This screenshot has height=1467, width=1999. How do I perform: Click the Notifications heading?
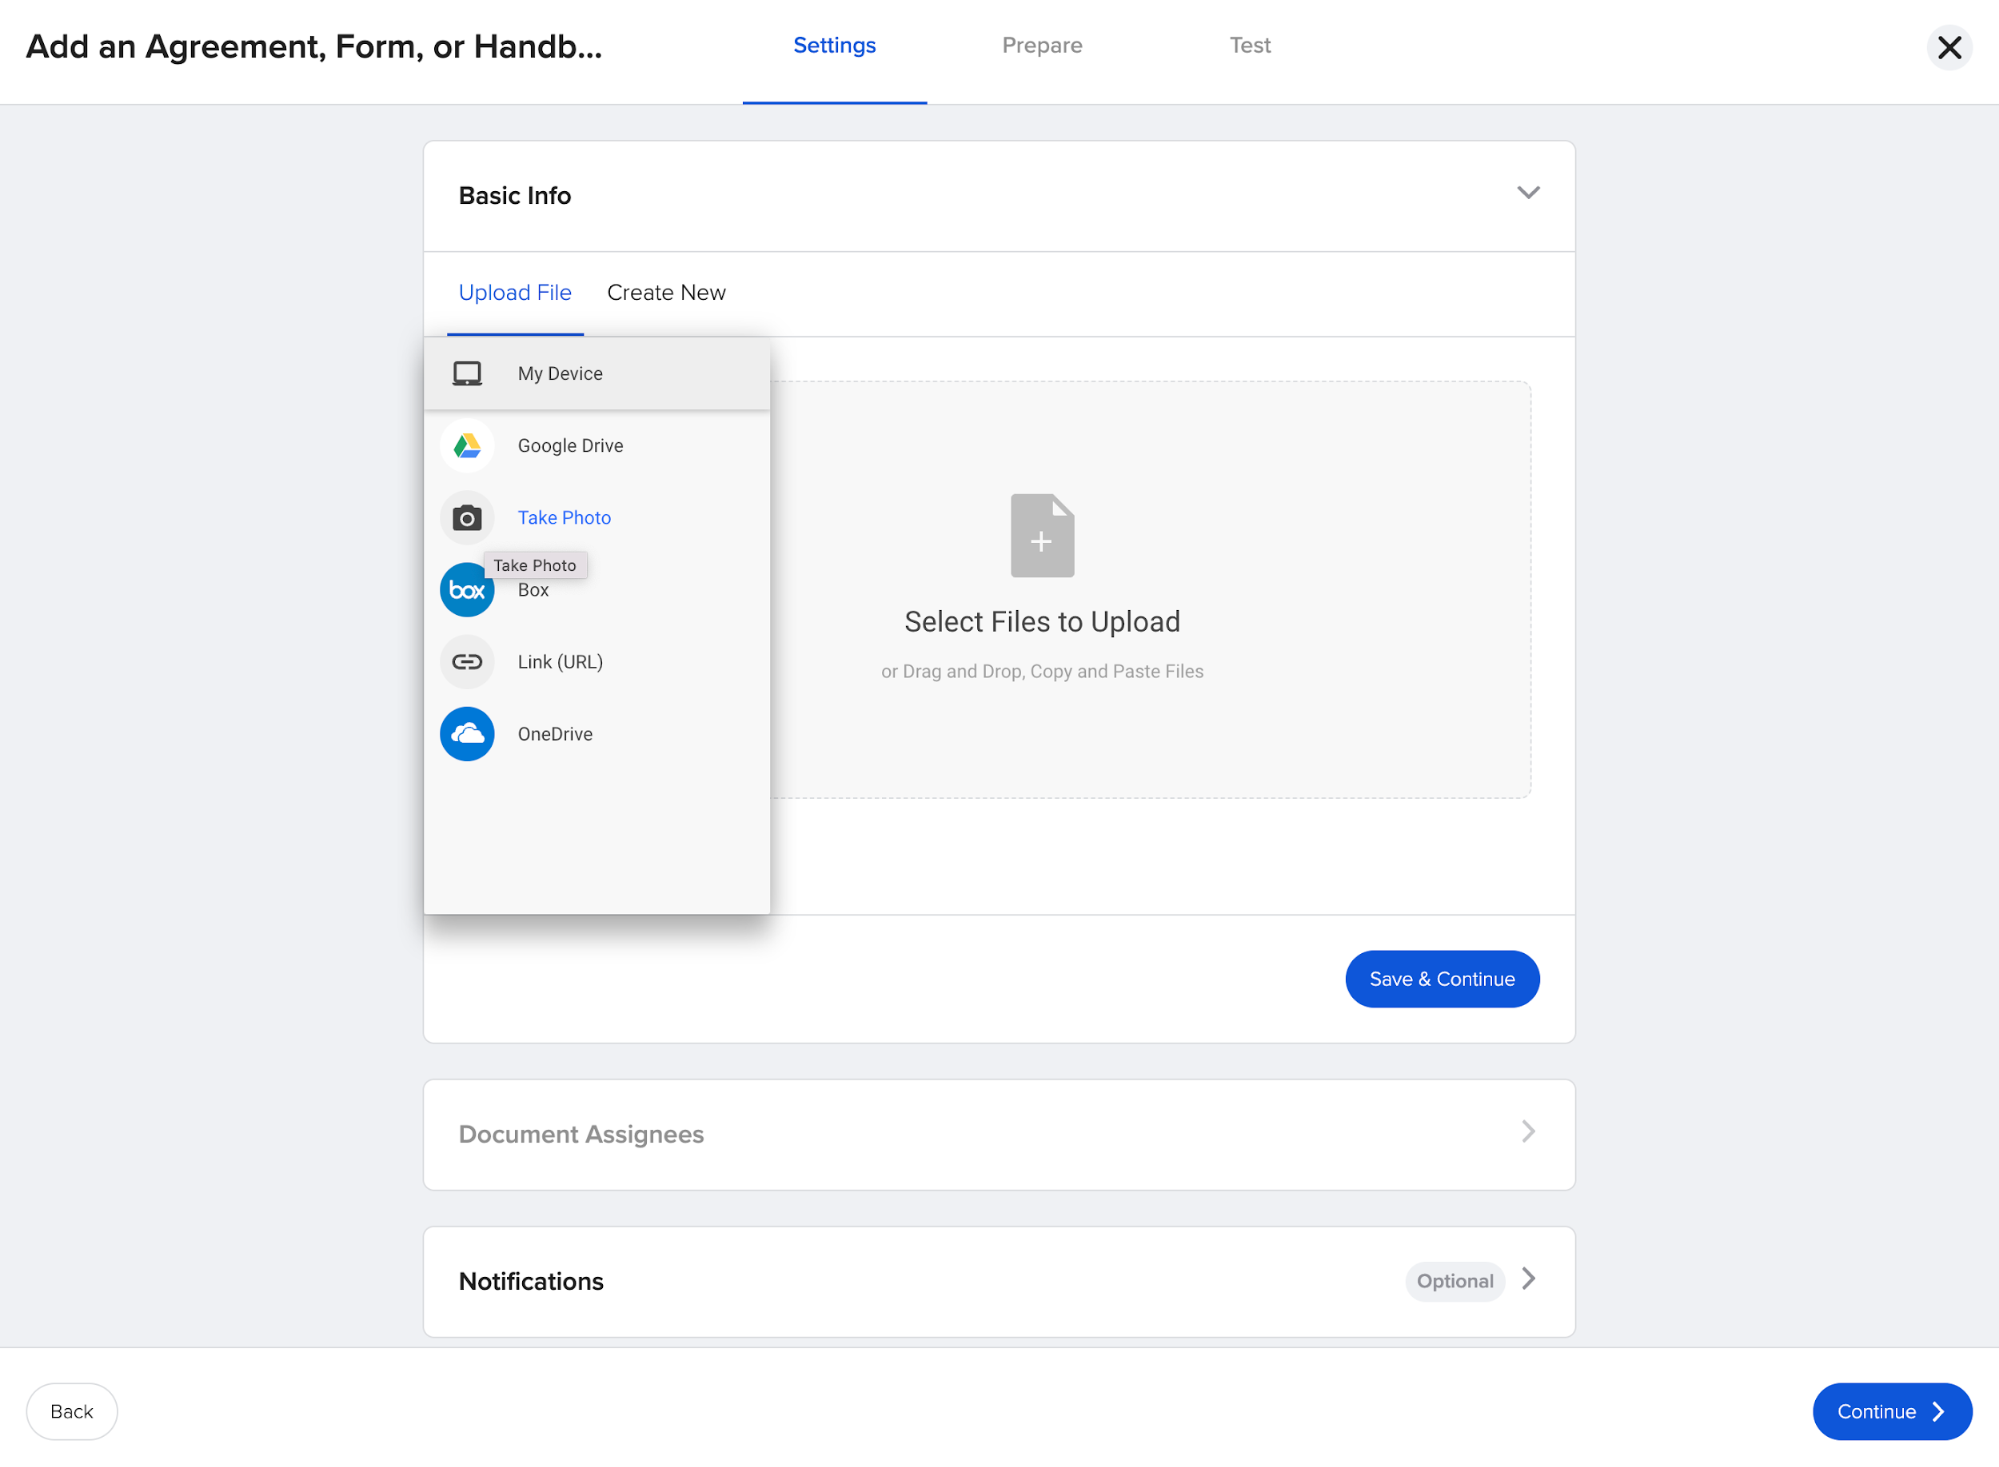coord(531,1282)
